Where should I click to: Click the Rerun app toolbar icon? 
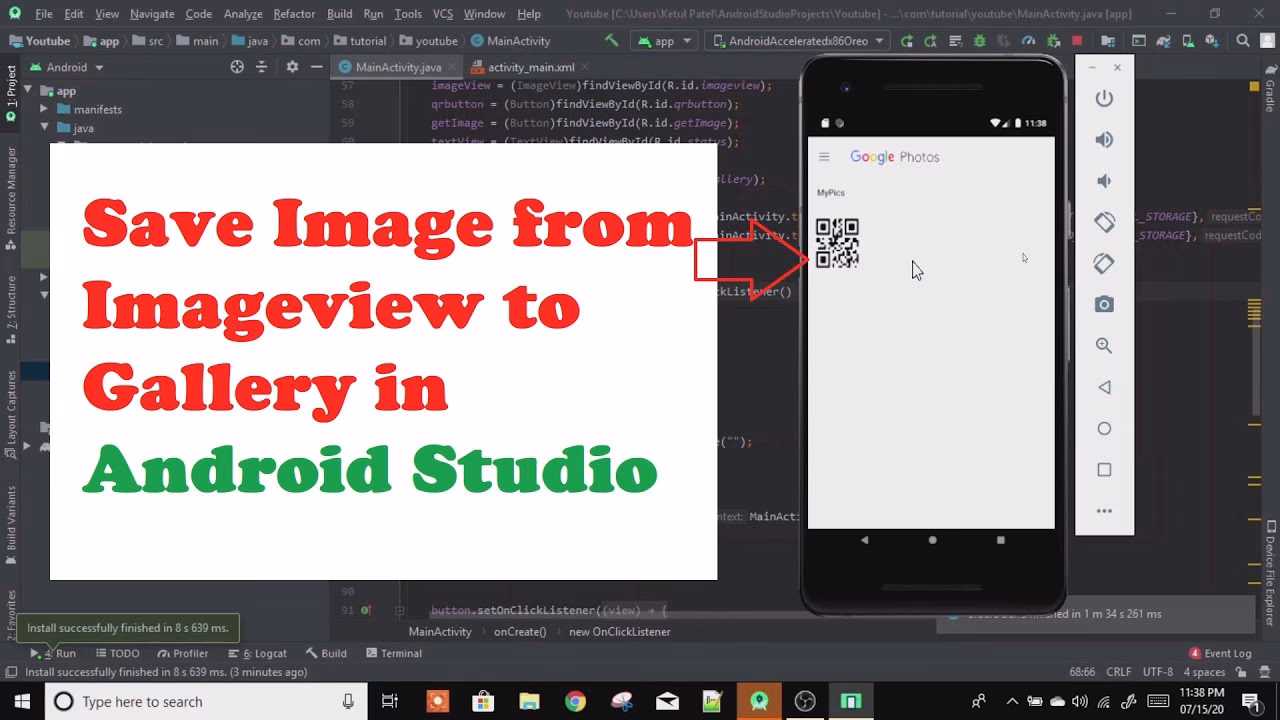(x=906, y=41)
